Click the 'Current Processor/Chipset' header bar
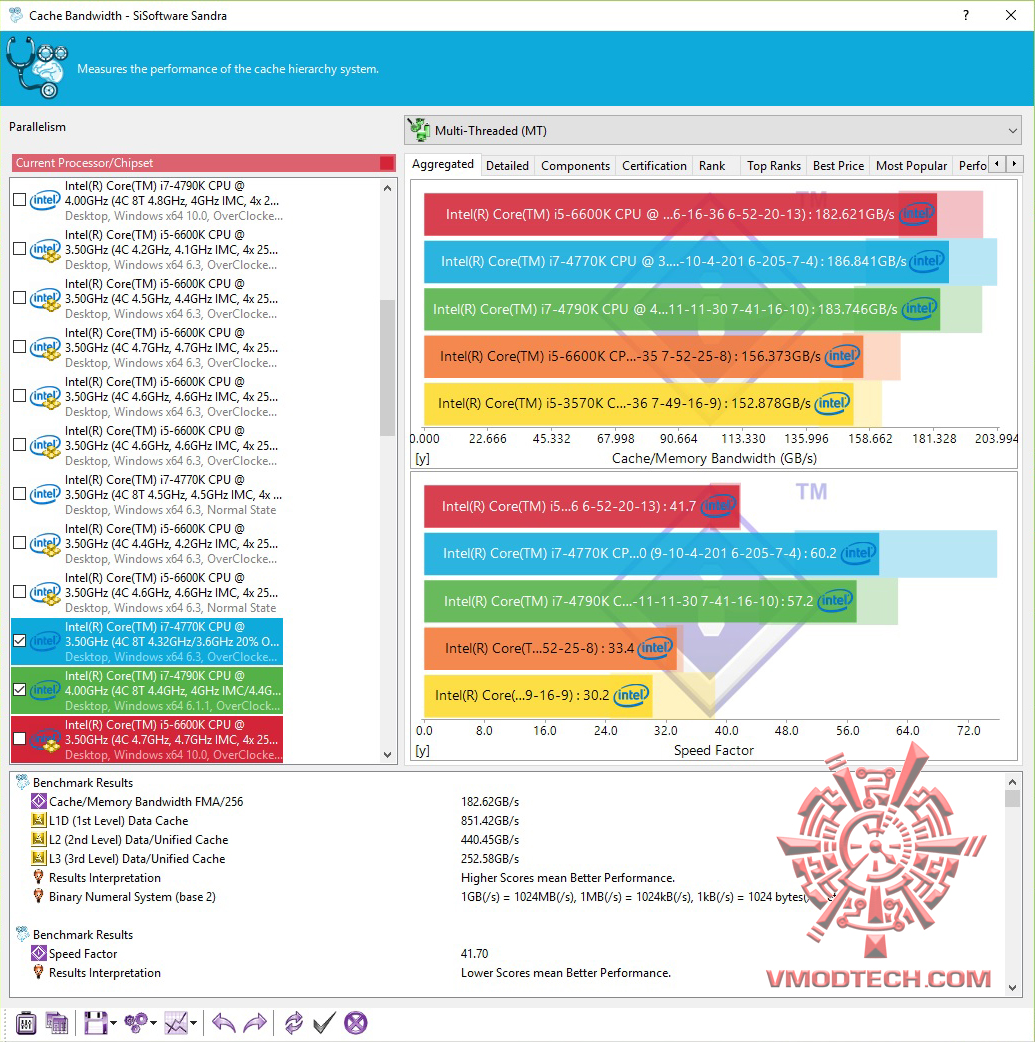The height and width of the screenshot is (1042, 1035). pos(203,163)
